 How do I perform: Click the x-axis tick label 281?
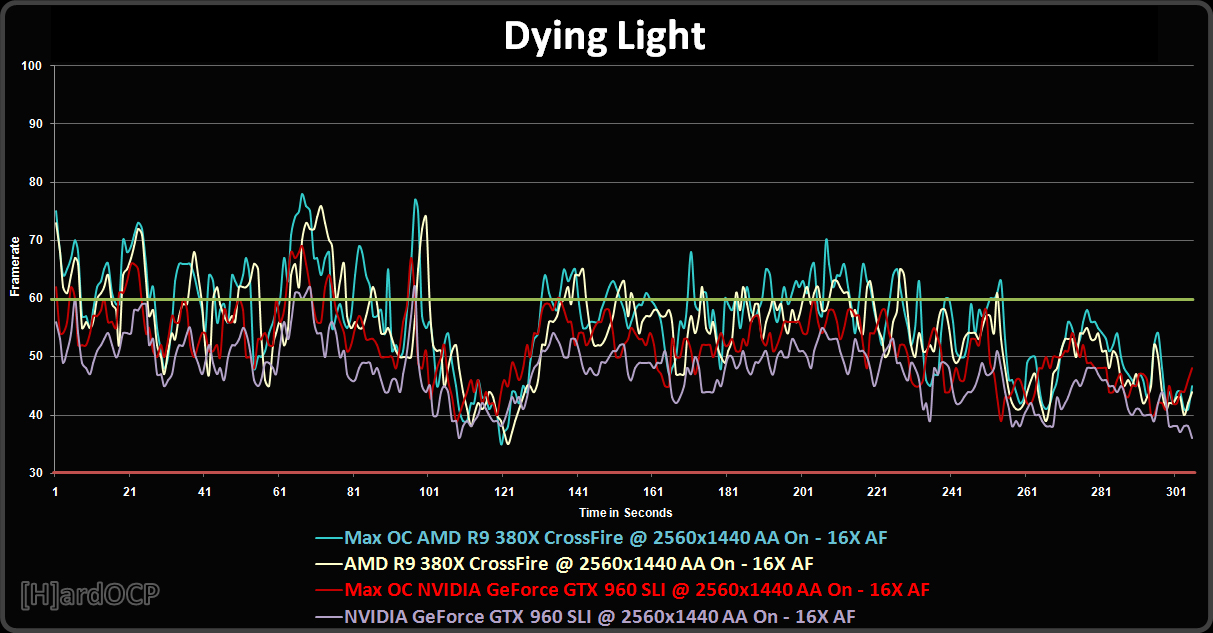coord(1102,492)
